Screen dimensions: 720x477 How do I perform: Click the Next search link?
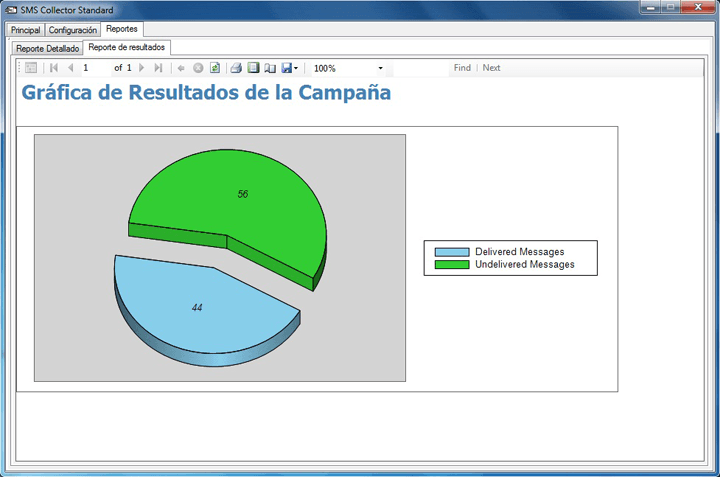click(491, 68)
